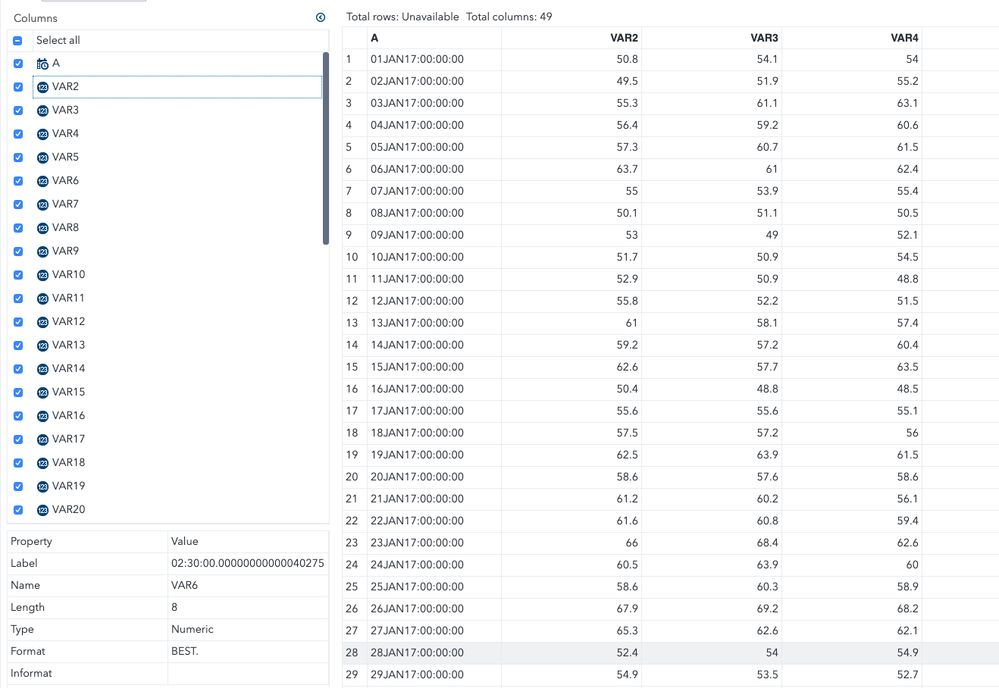Click the Value column header
The height and width of the screenshot is (688, 999).
point(248,541)
